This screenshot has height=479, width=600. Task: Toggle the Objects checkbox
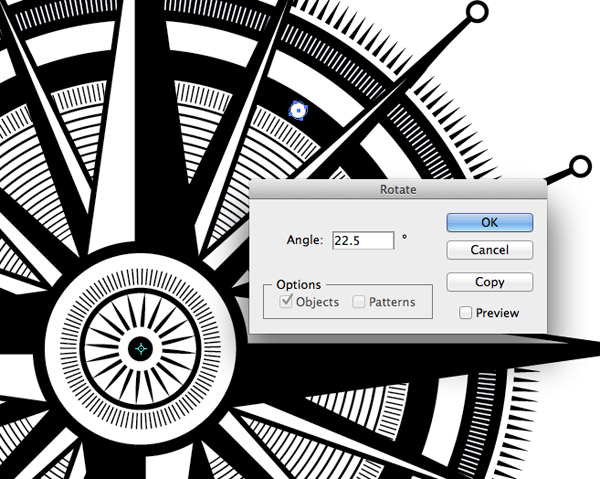[286, 301]
